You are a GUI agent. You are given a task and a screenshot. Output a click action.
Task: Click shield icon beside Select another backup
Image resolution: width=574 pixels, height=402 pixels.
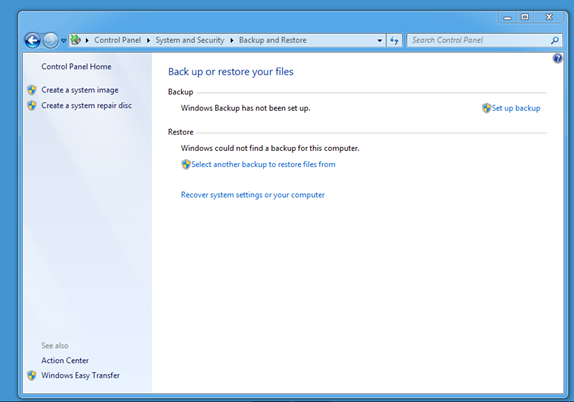[186, 164]
